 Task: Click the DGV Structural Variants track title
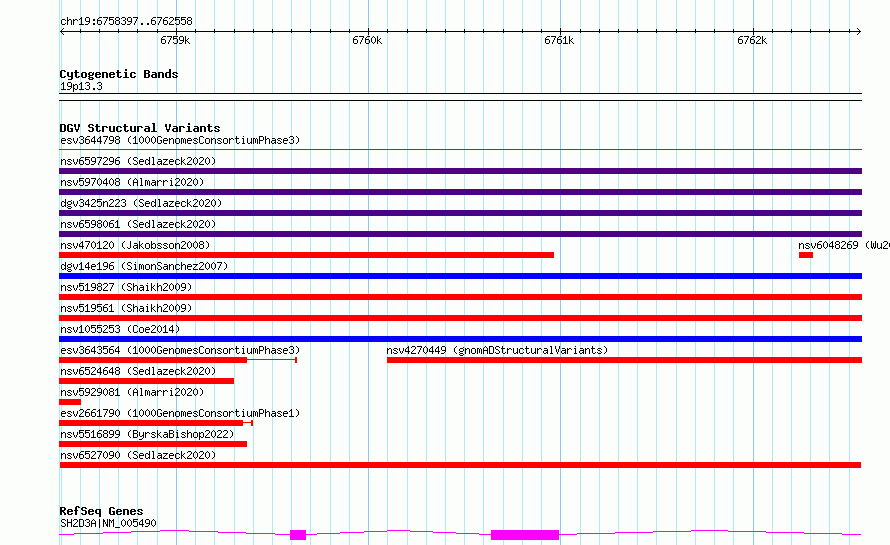(140, 128)
